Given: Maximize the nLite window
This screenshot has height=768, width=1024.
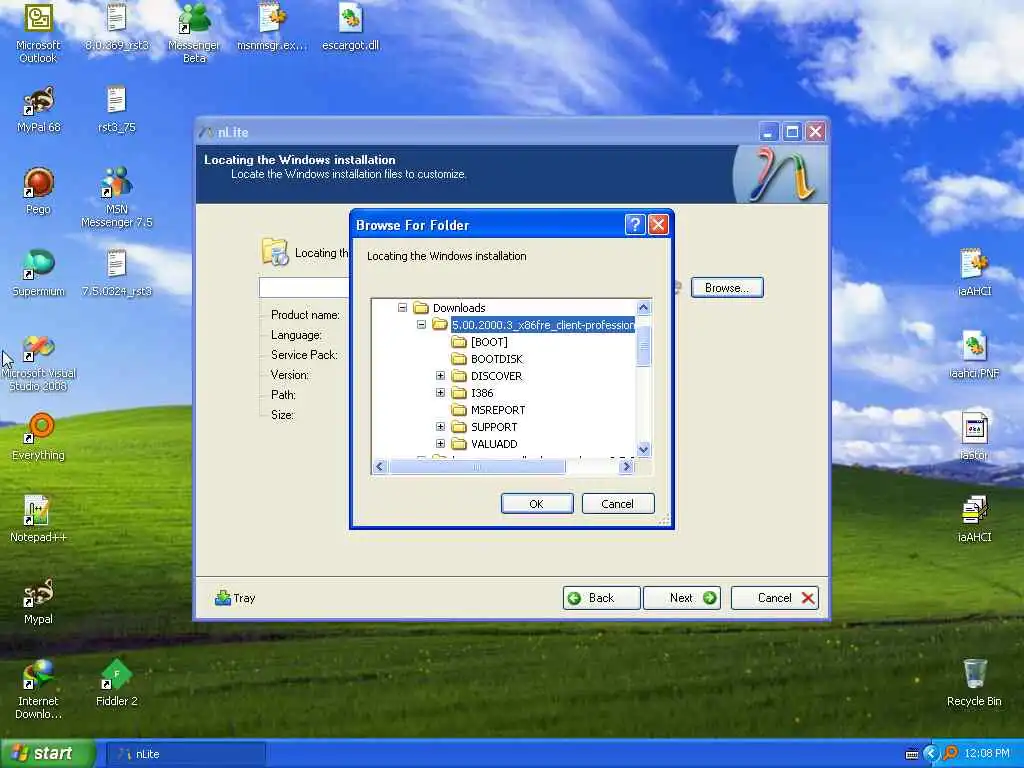Looking at the screenshot, I should (x=792, y=132).
